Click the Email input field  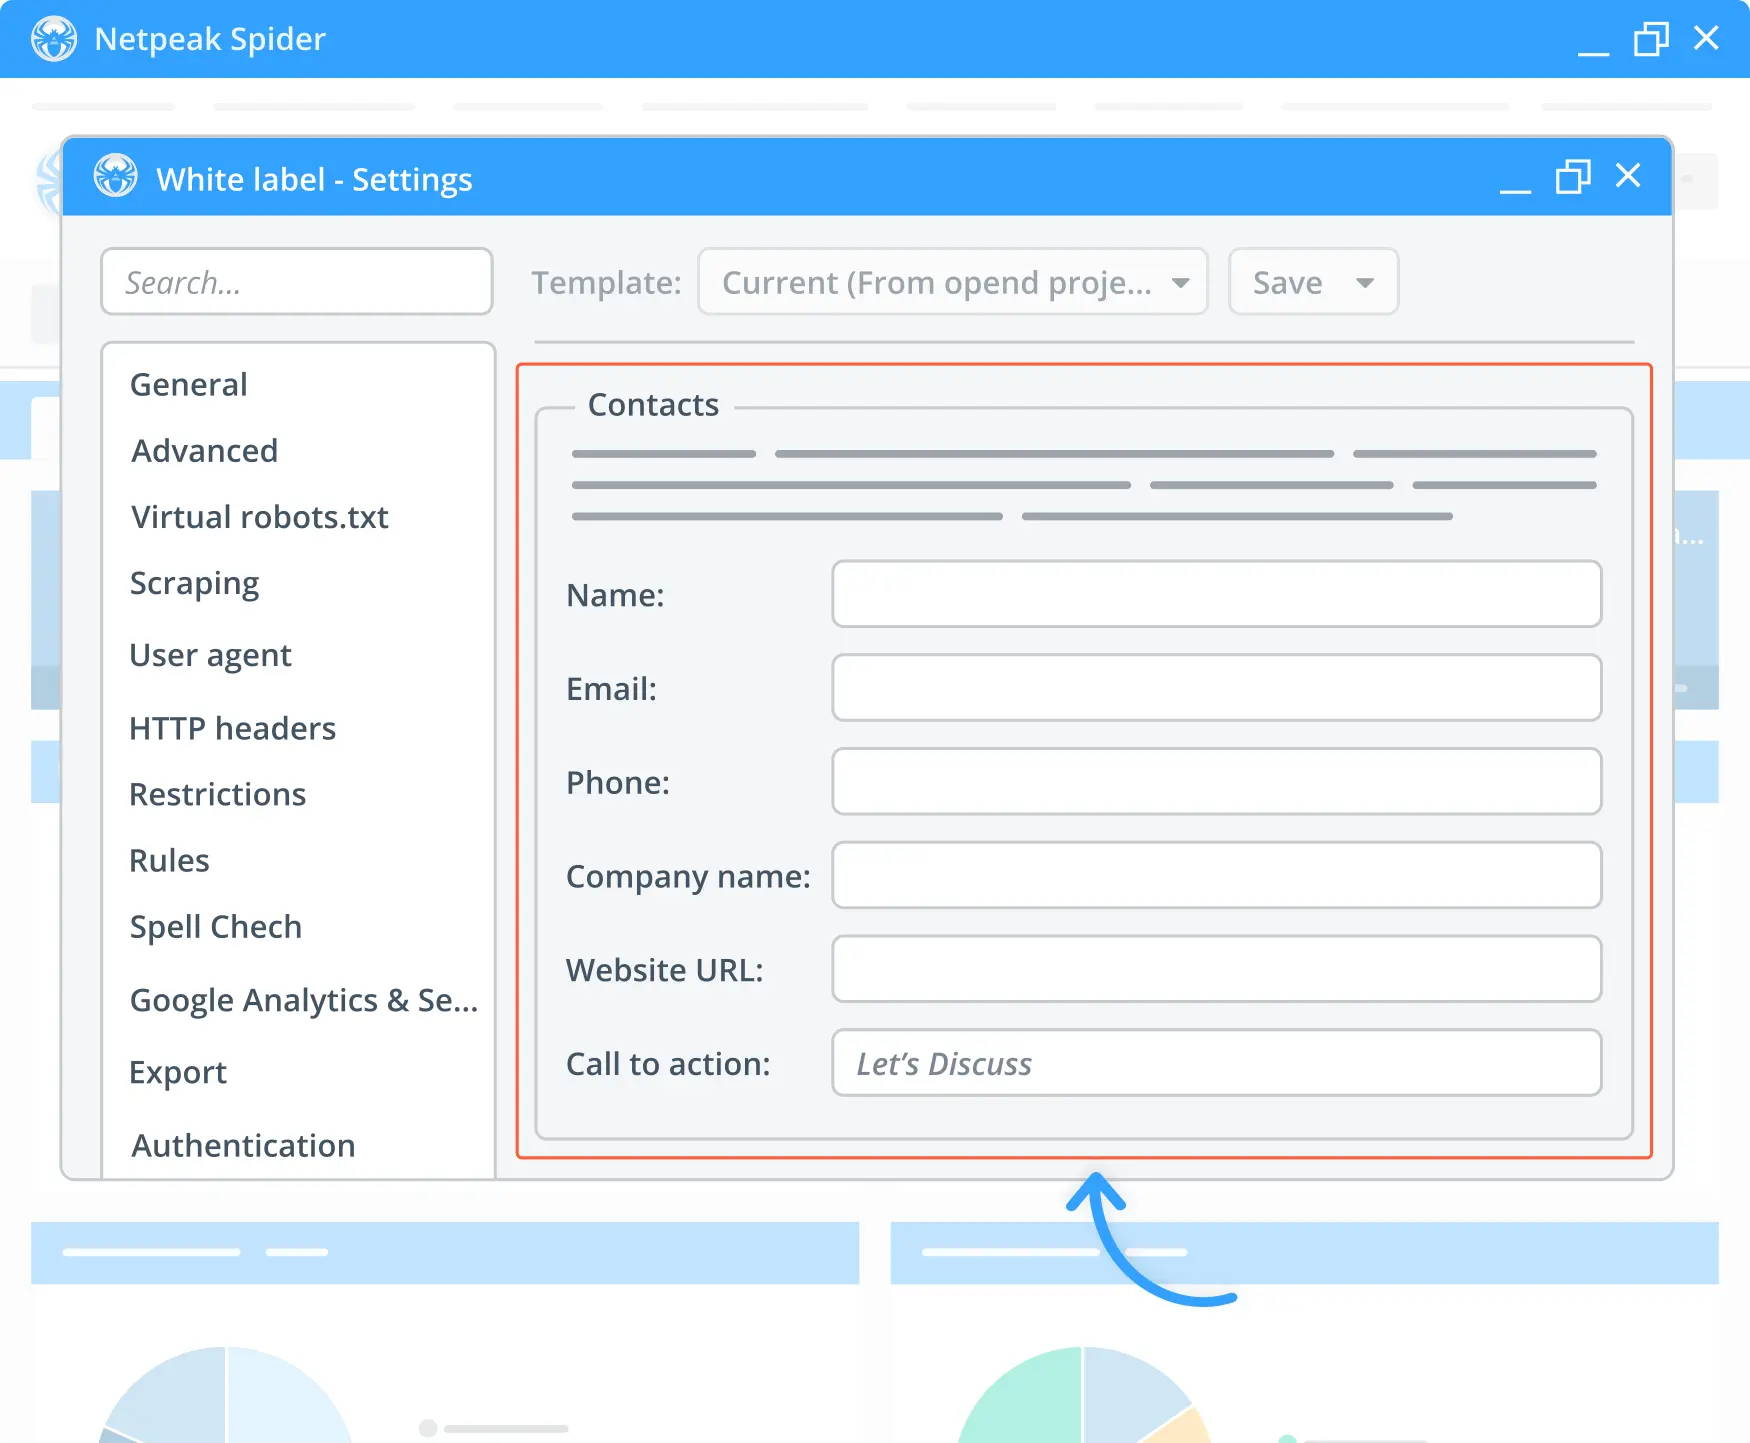[x=1216, y=688]
